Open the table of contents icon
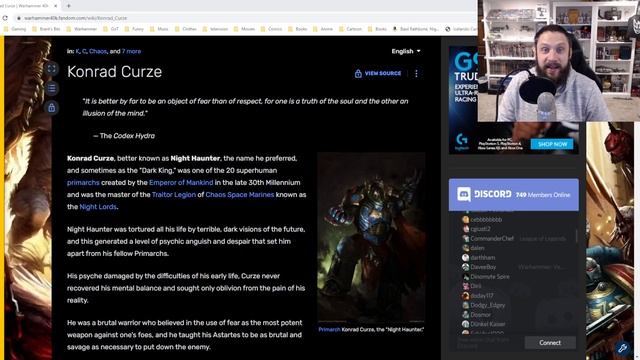Viewport: 640px width, 360px height. point(51,88)
